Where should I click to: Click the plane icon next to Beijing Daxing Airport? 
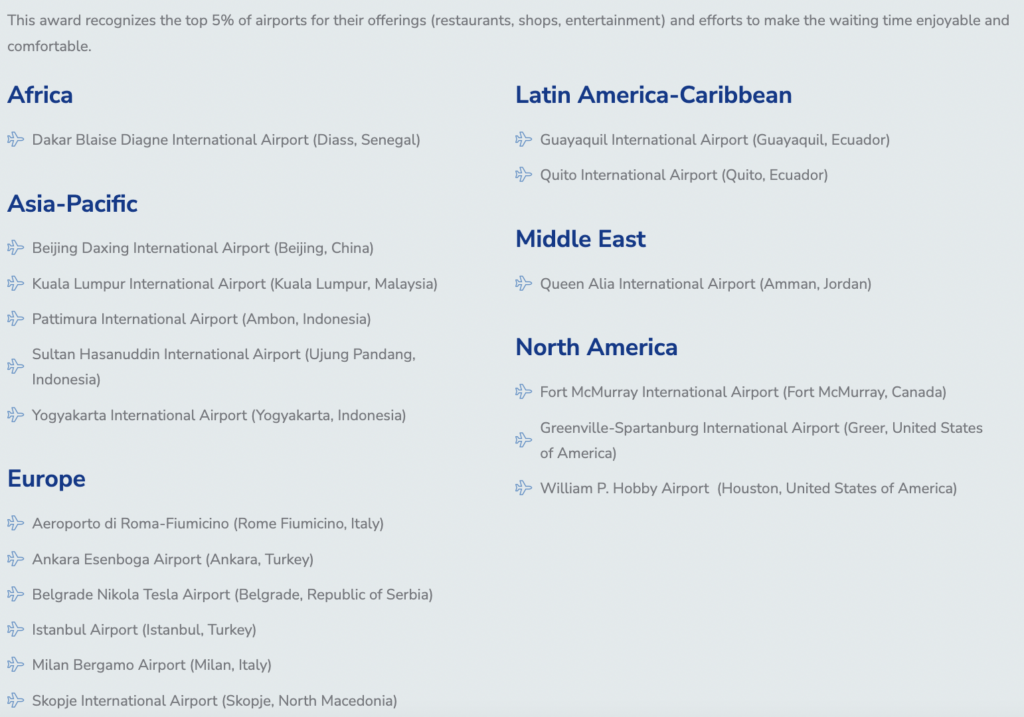15,248
